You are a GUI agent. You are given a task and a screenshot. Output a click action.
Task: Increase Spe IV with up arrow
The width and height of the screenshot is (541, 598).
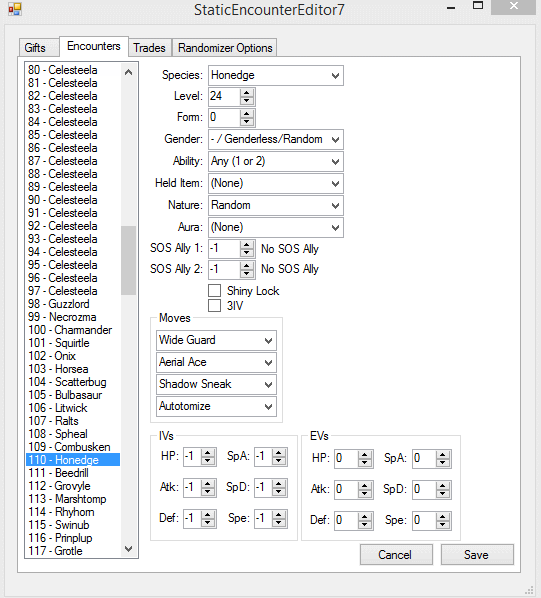(279, 515)
